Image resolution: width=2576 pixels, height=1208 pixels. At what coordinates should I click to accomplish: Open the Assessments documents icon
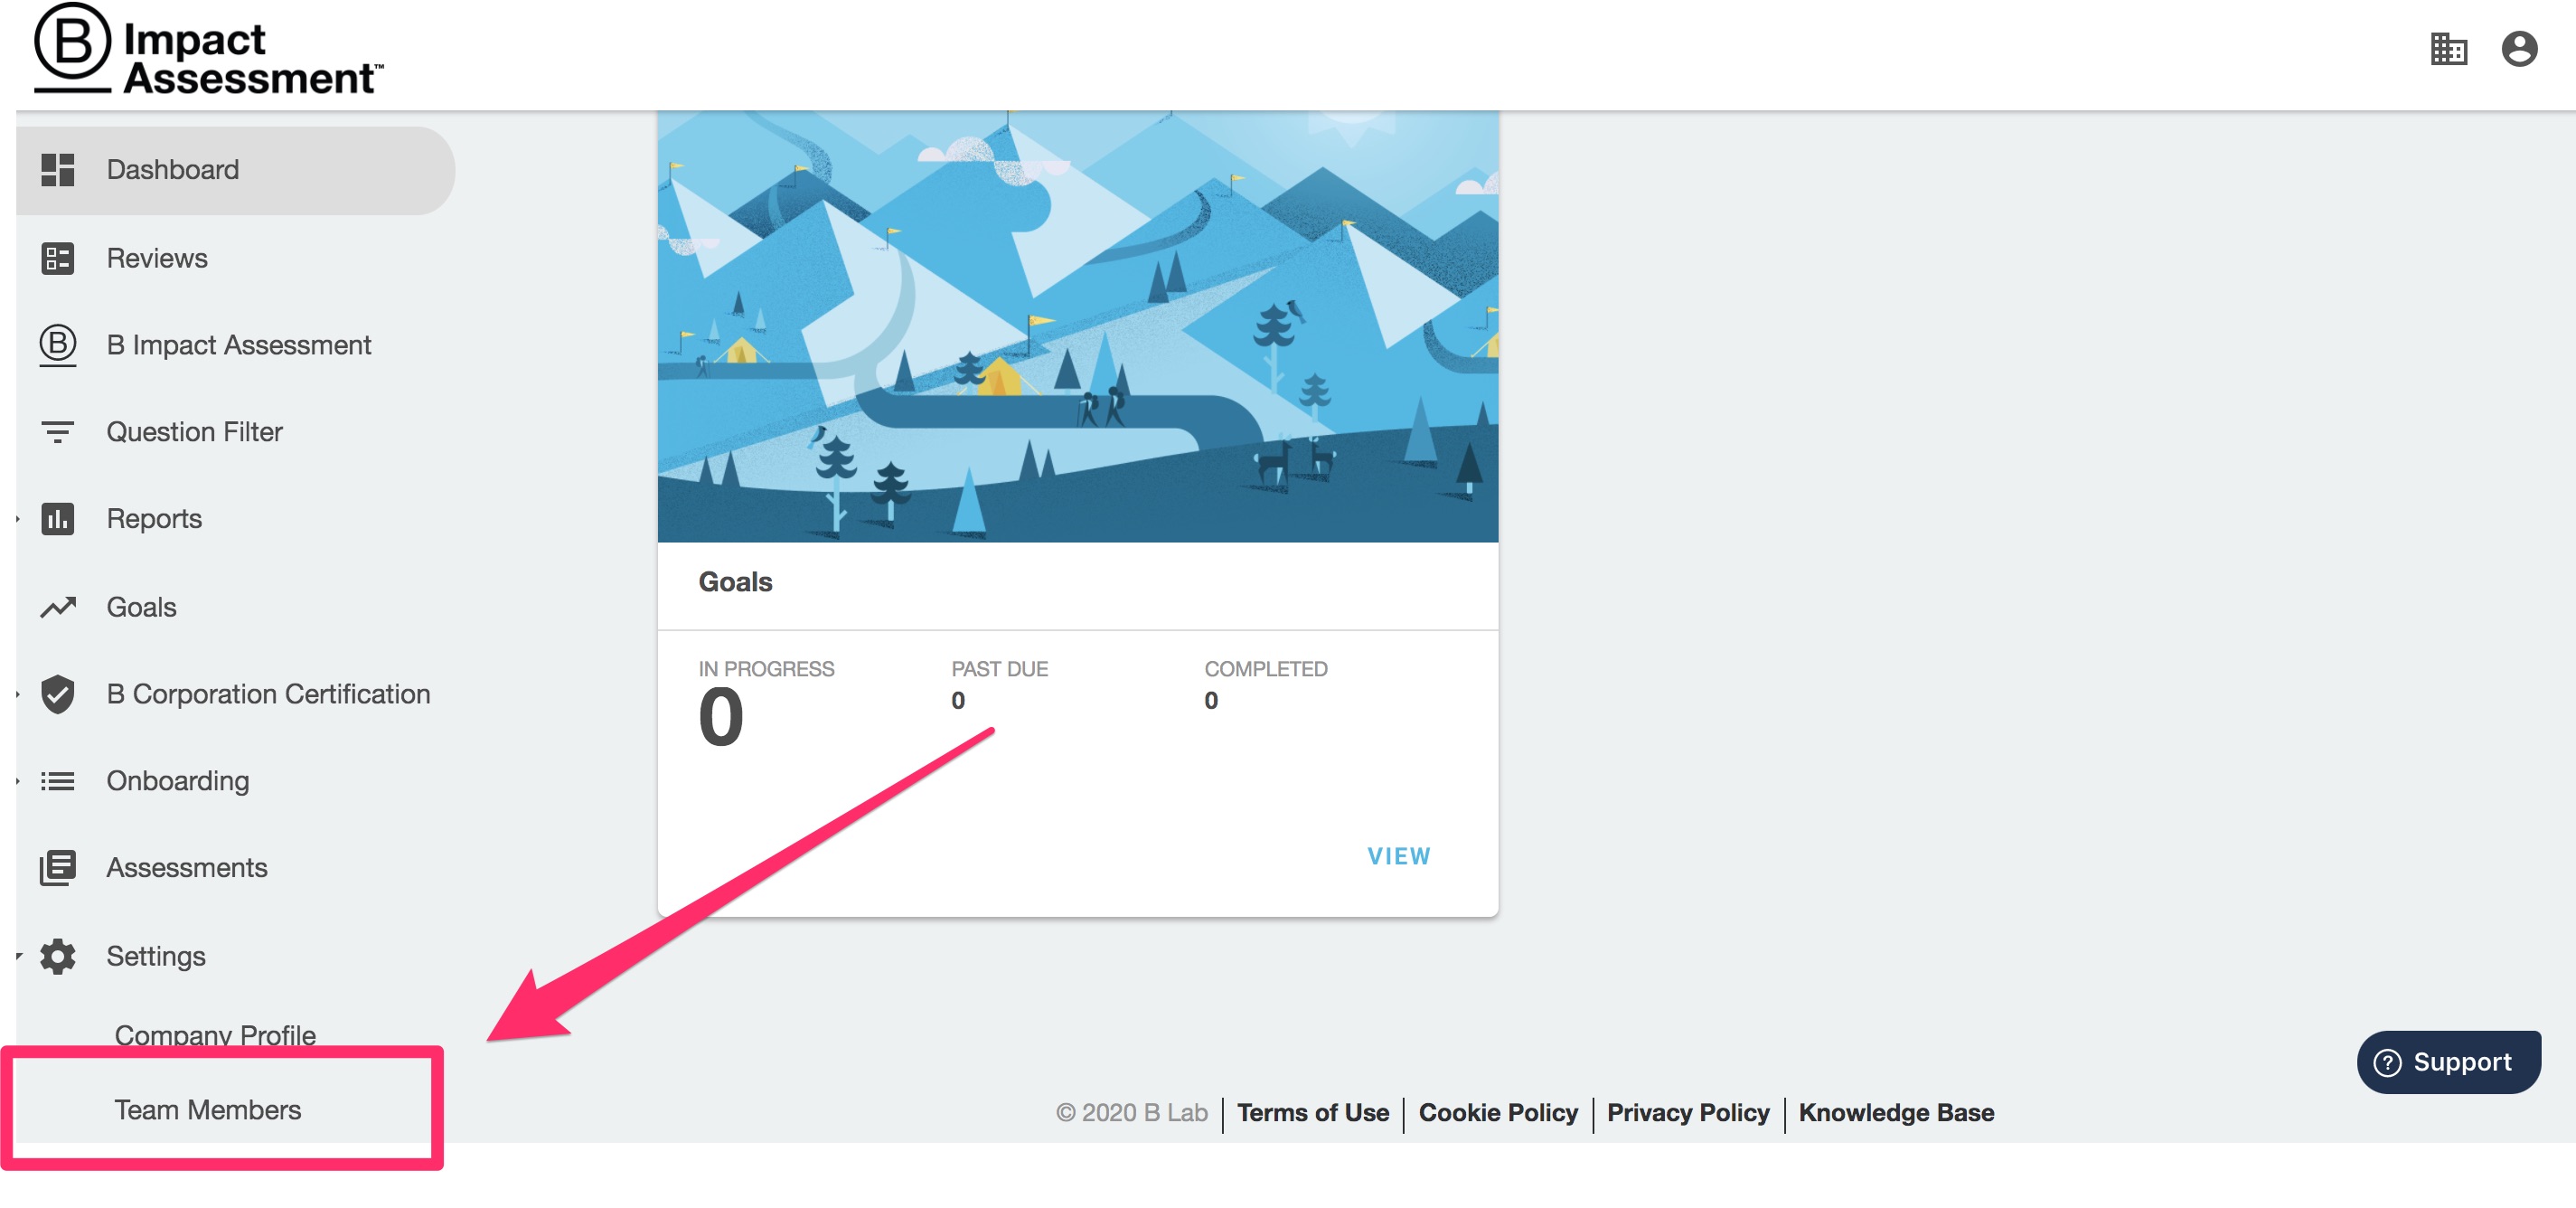click(58, 867)
